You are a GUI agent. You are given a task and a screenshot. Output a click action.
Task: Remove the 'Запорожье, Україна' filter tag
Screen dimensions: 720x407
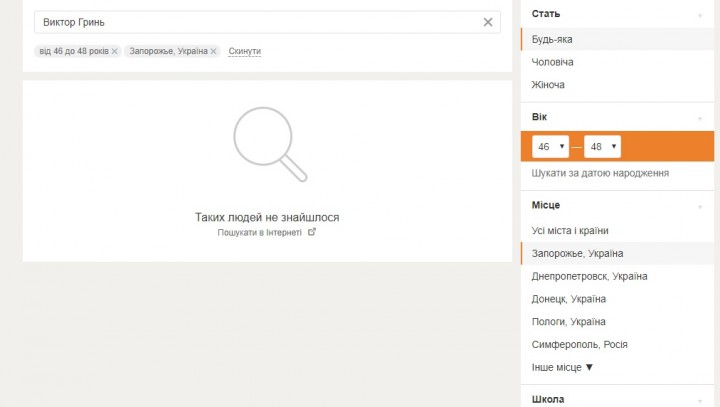point(213,51)
